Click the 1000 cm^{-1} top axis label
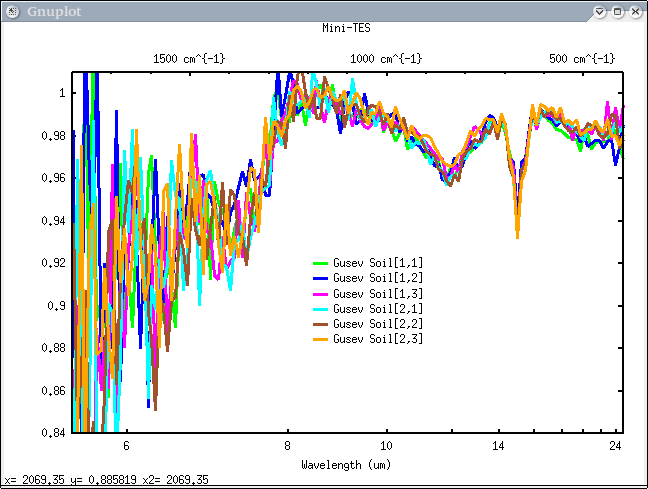This screenshot has height=489, width=648. click(386, 59)
